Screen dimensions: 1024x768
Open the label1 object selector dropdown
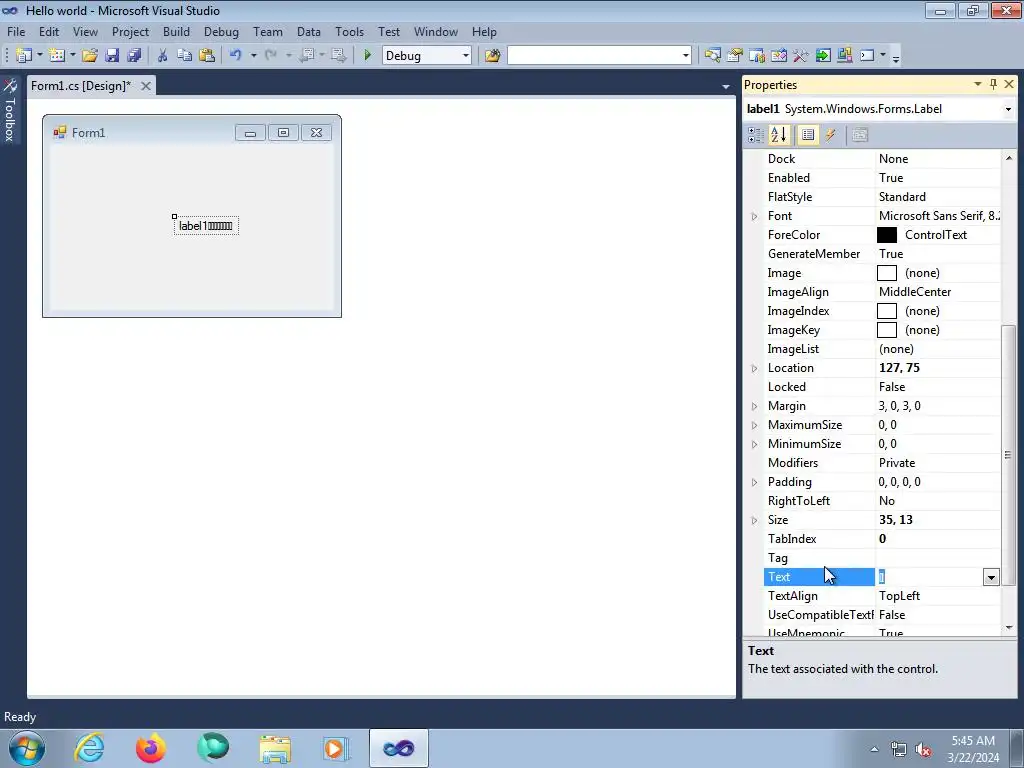1008,109
